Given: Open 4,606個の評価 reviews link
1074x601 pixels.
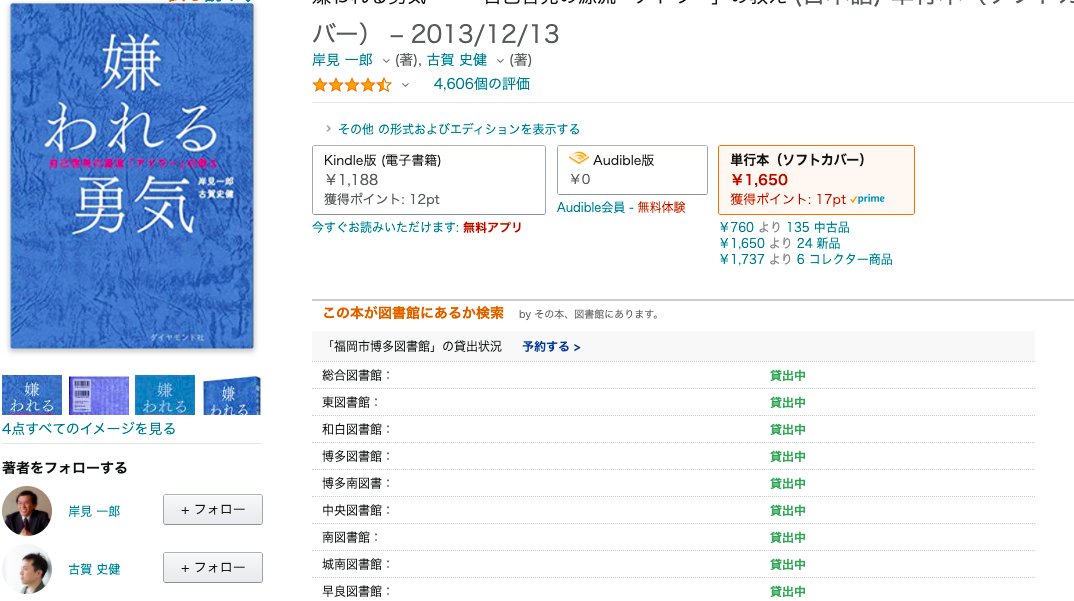Looking at the screenshot, I should pos(482,84).
